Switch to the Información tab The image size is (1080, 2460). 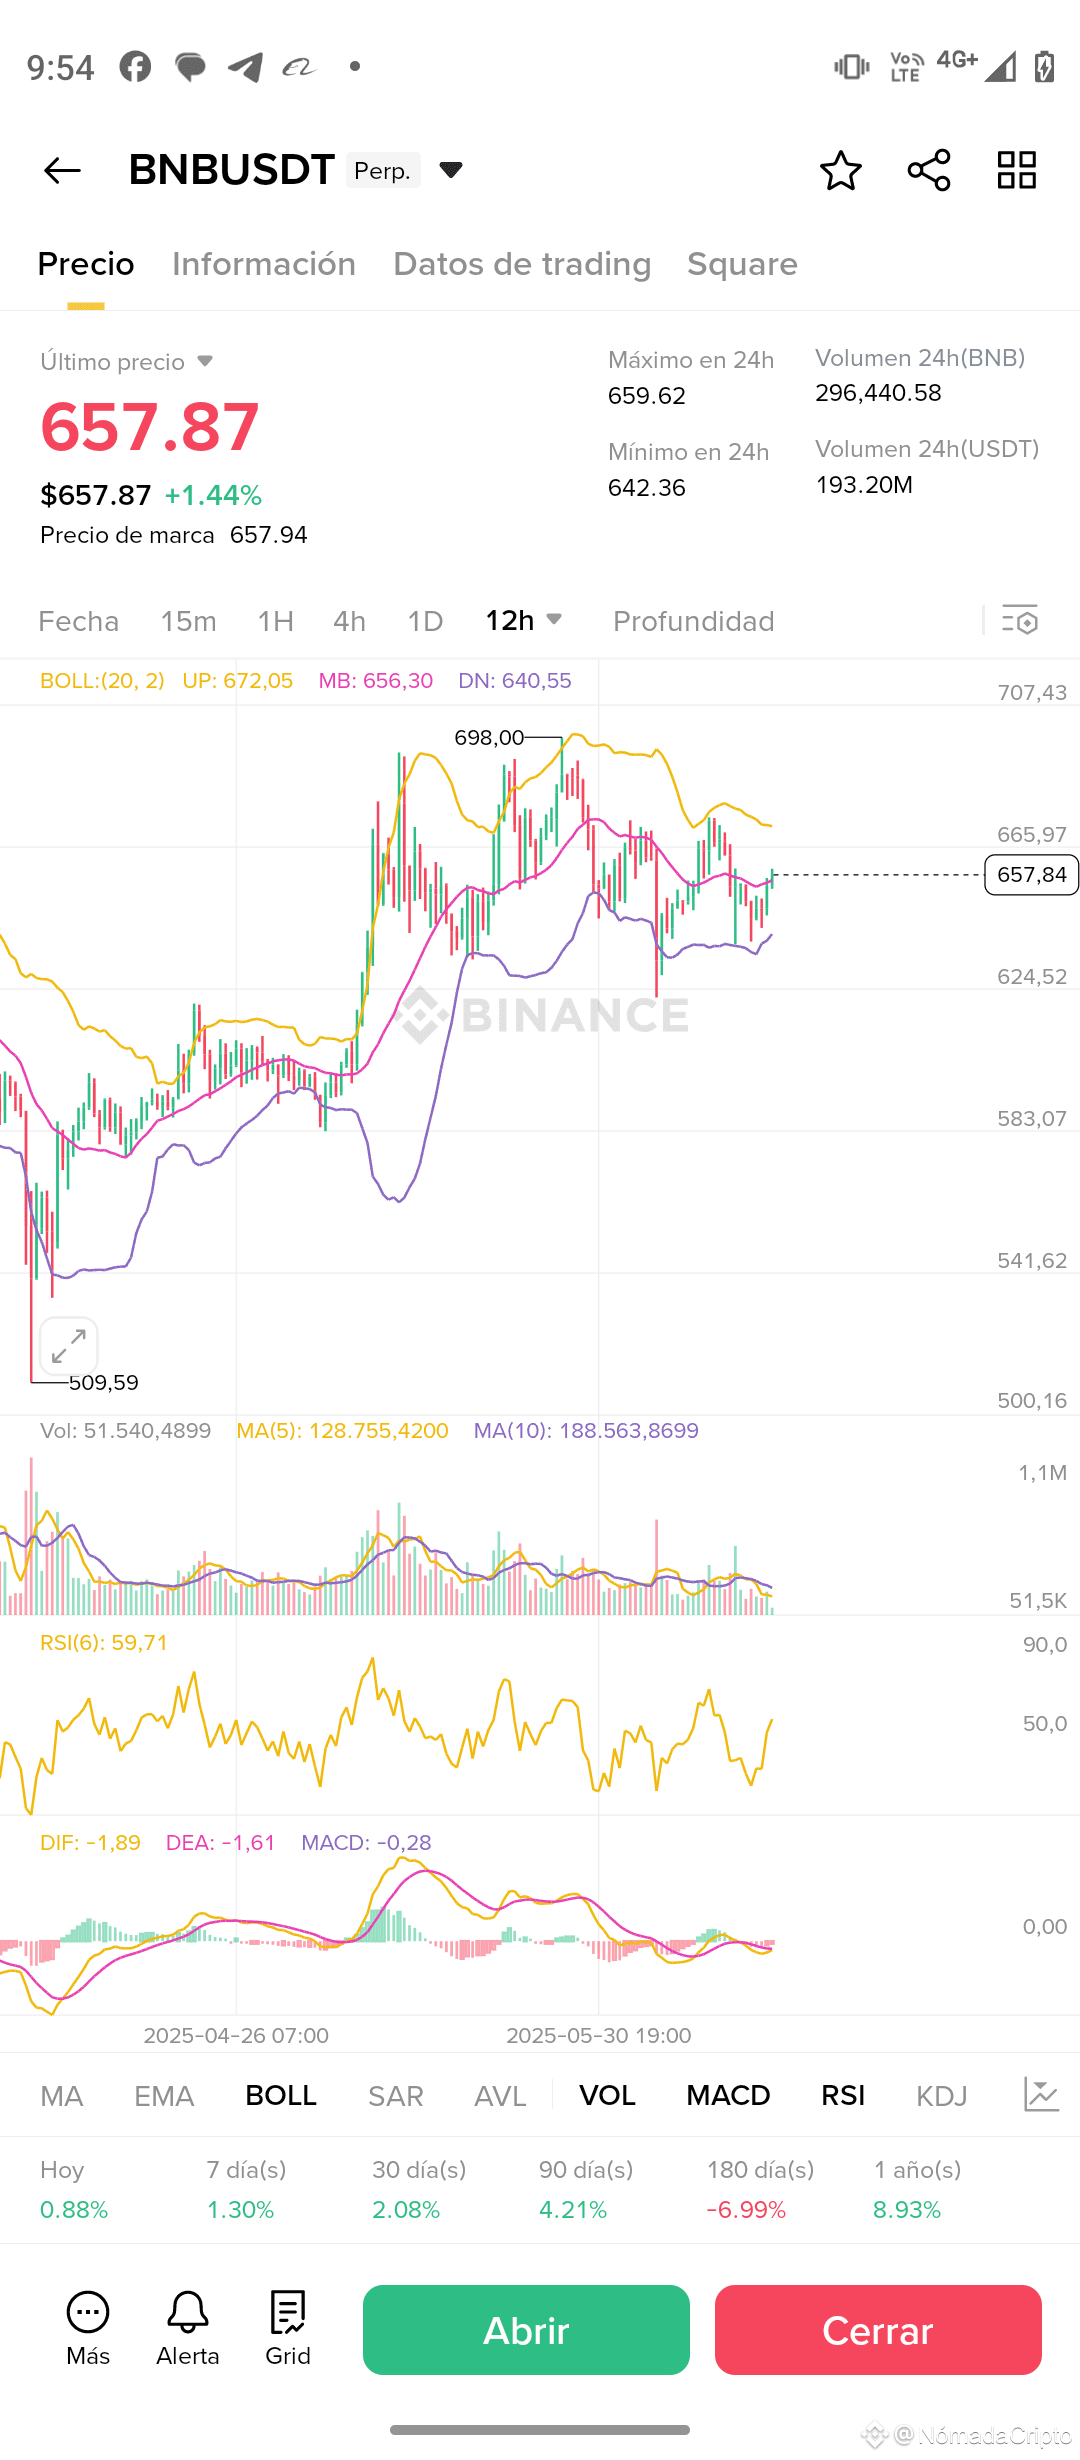tap(264, 264)
